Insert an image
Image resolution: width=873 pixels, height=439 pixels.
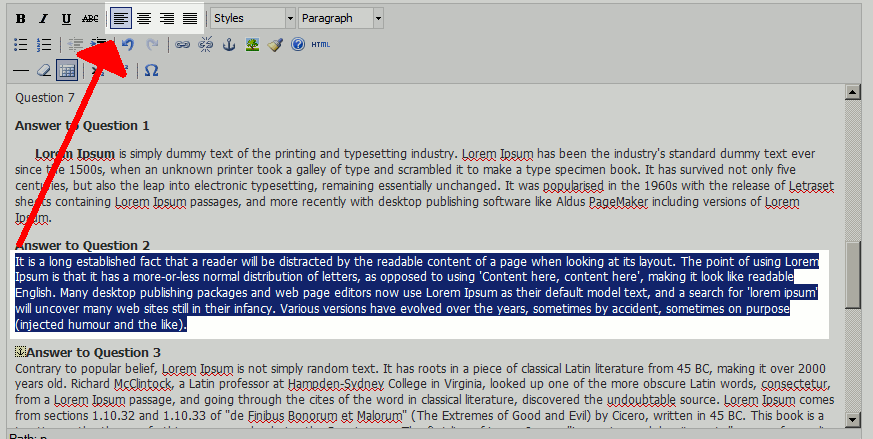pyautogui.click(x=252, y=45)
